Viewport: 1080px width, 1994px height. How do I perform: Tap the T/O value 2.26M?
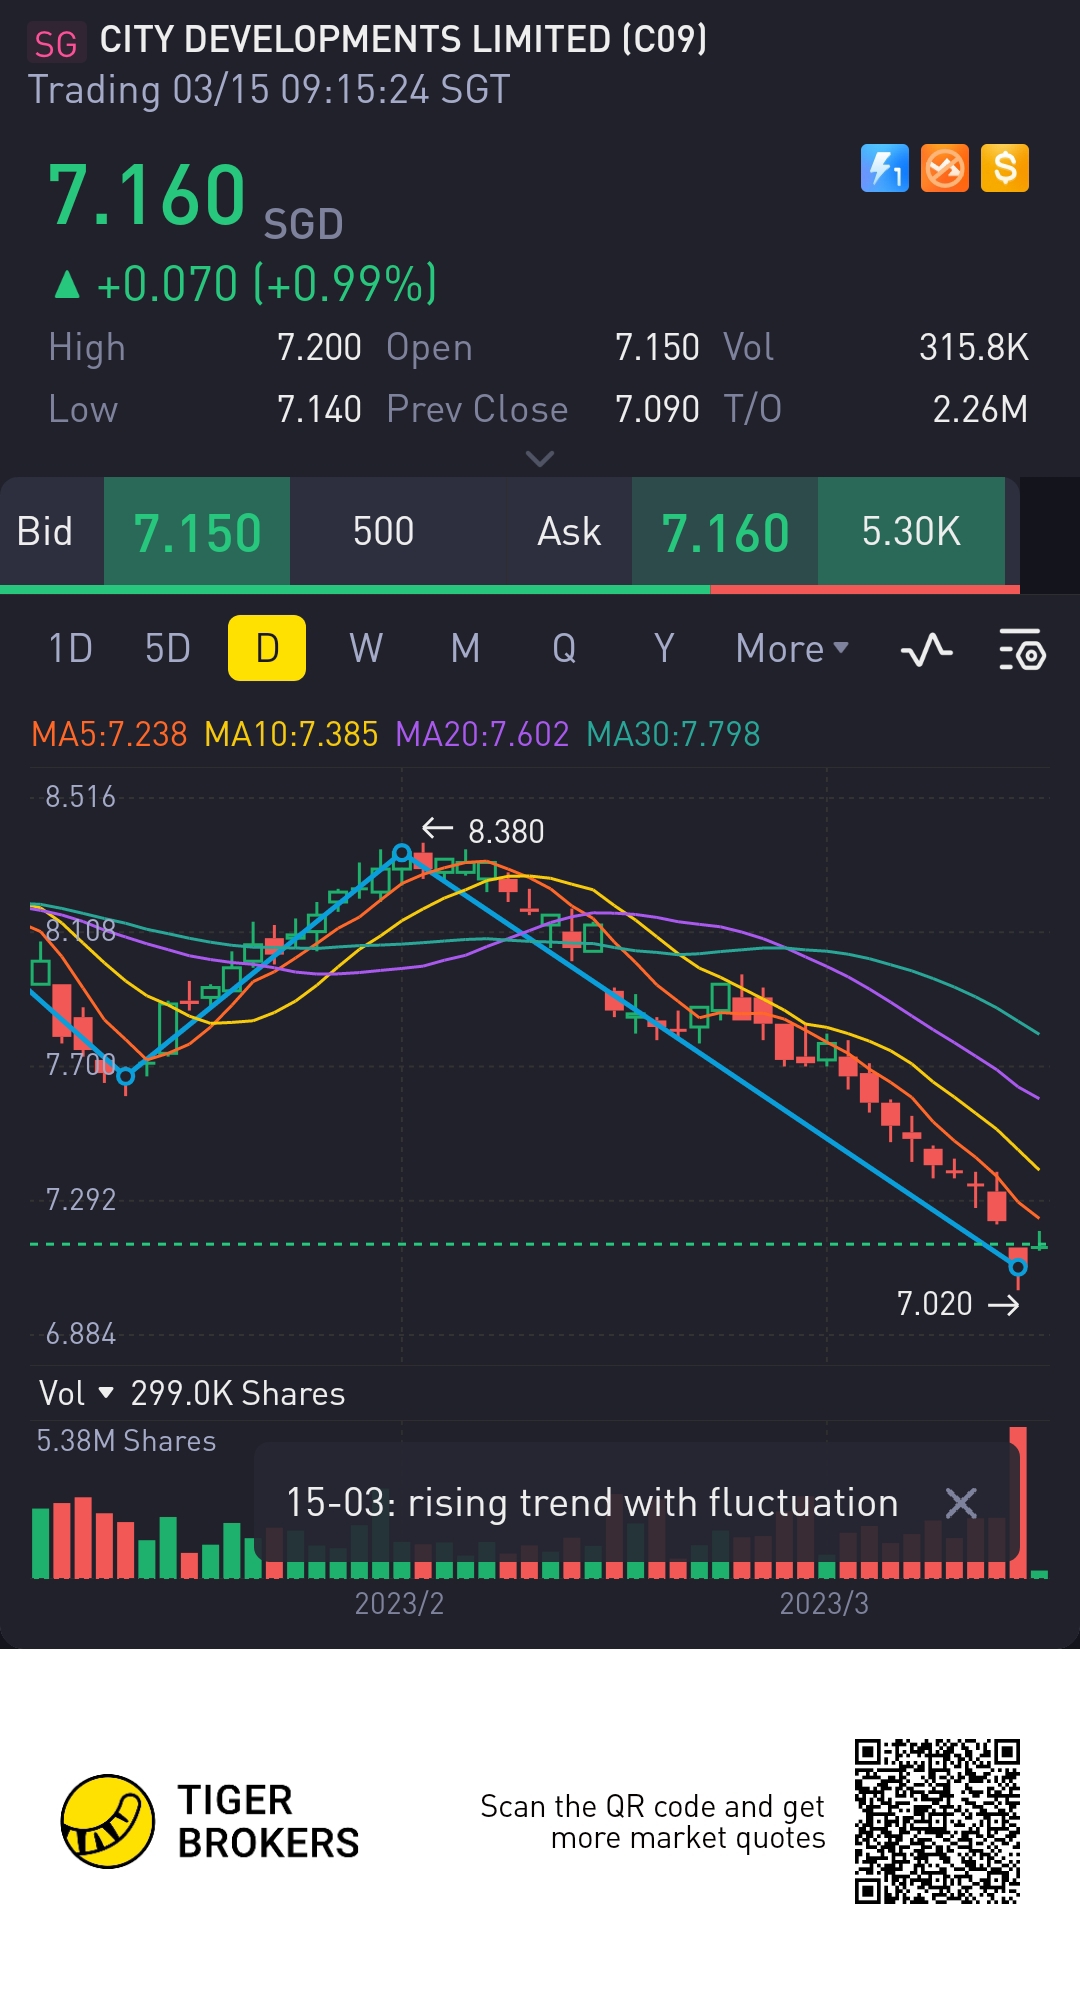(980, 410)
